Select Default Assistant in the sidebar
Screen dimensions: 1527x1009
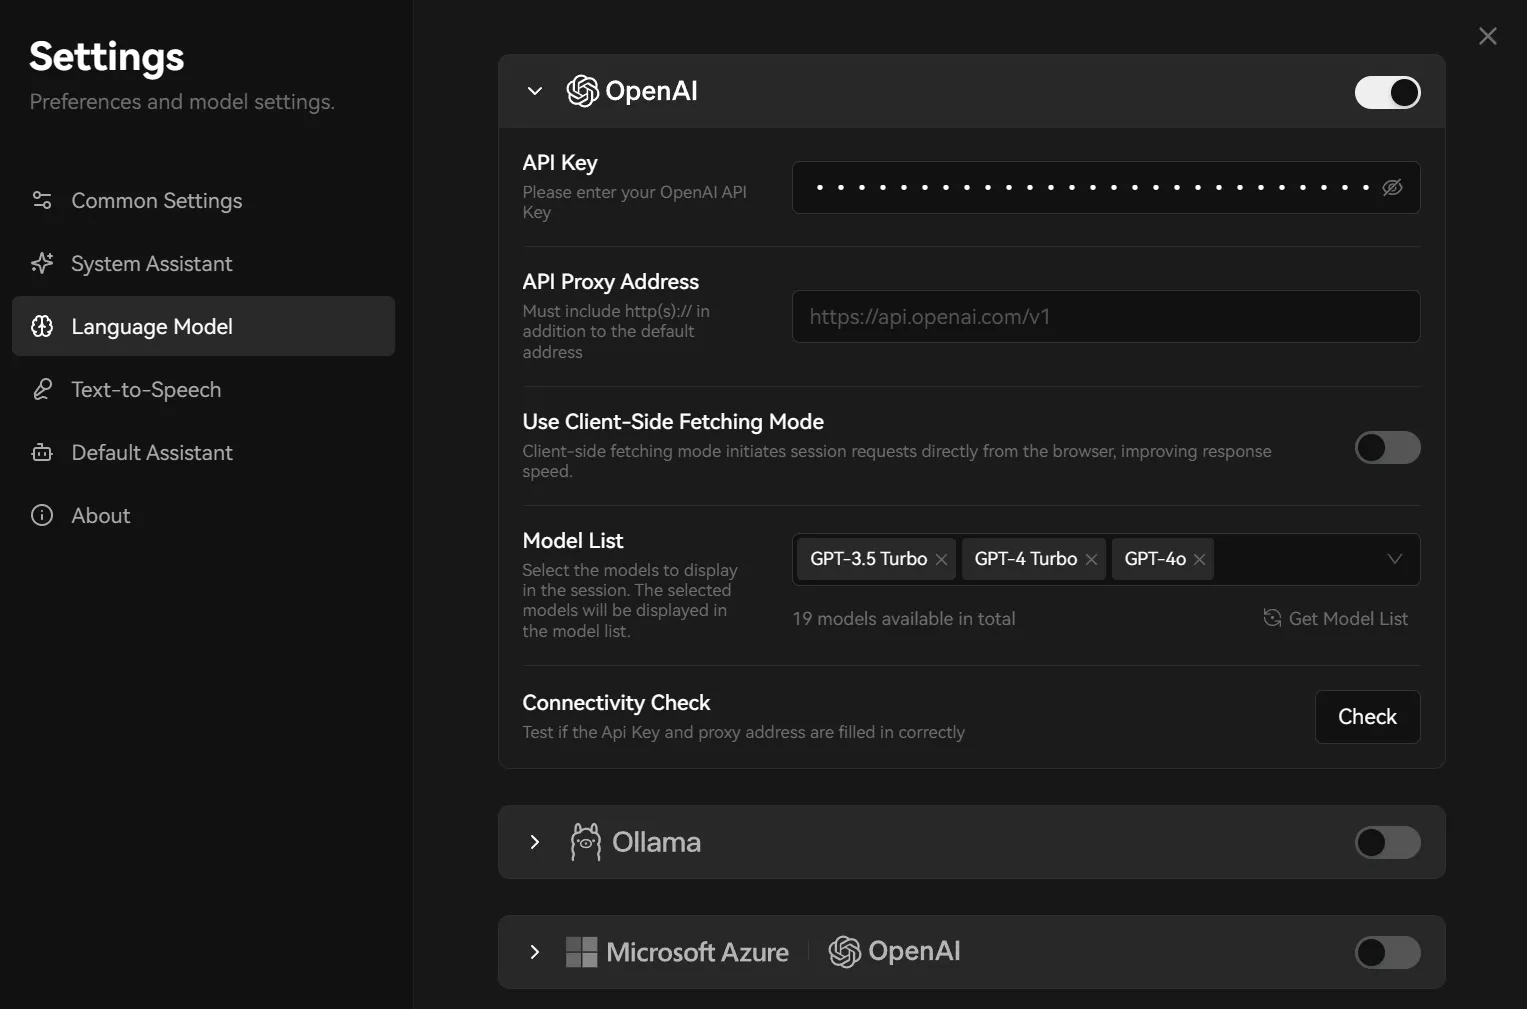(151, 452)
